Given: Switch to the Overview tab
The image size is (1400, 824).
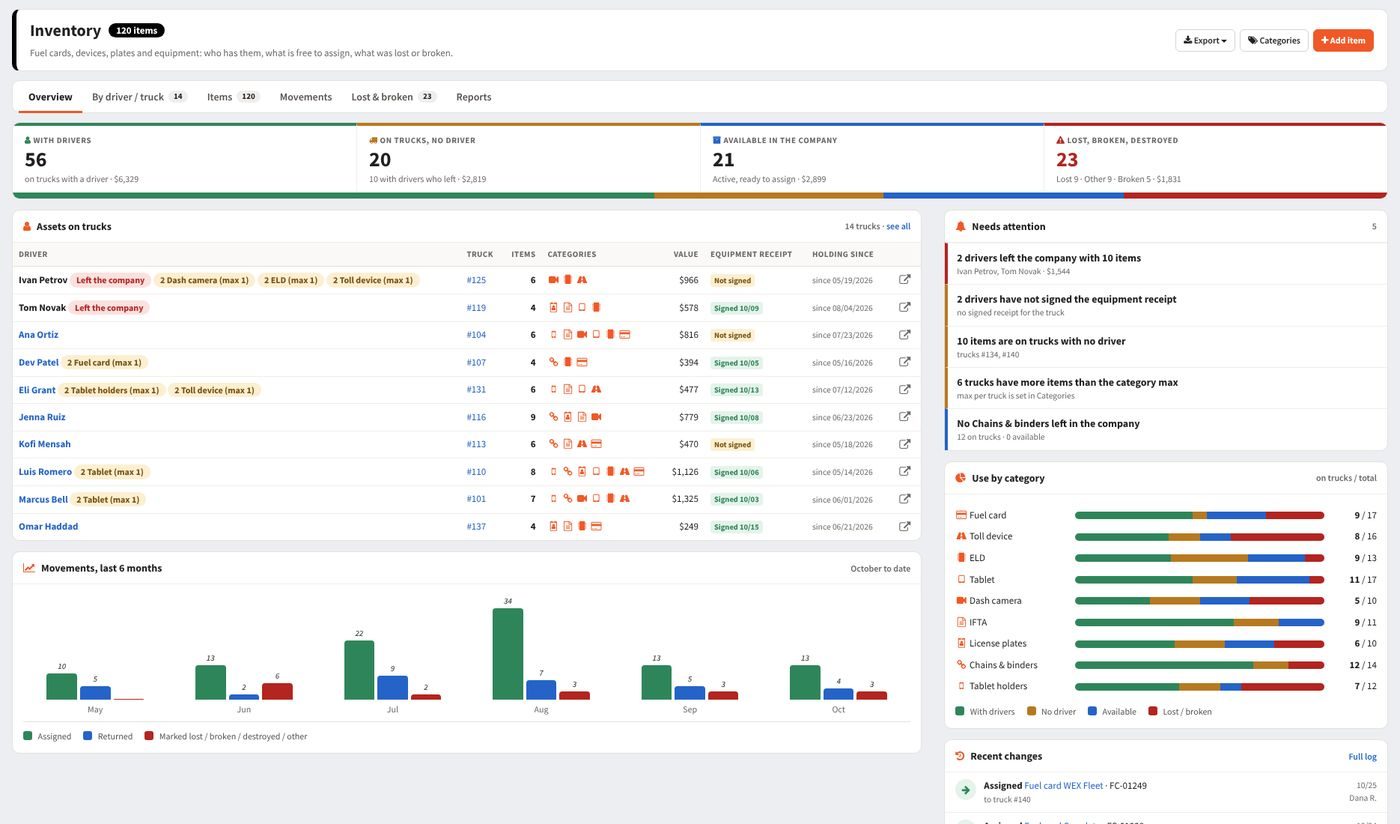Looking at the screenshot, I should pyautogui.click(x=50, y=97).
